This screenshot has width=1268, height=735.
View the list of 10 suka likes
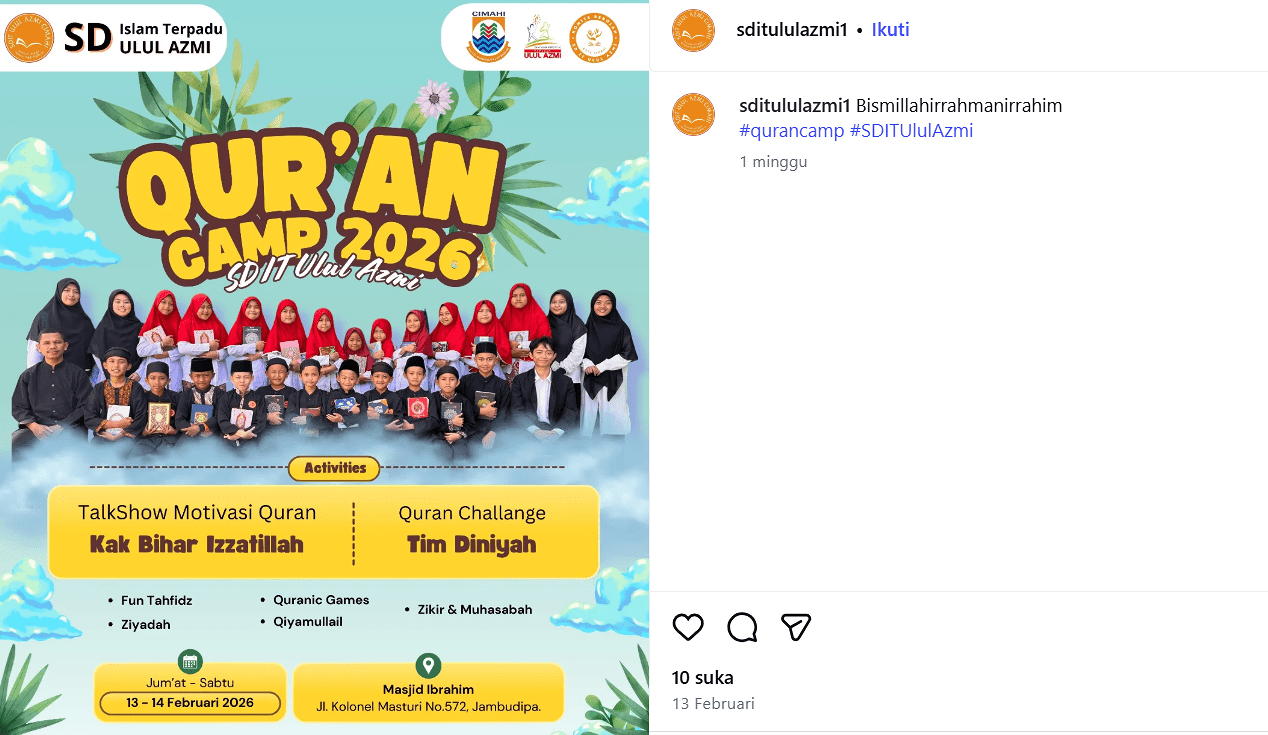point(702,678)
